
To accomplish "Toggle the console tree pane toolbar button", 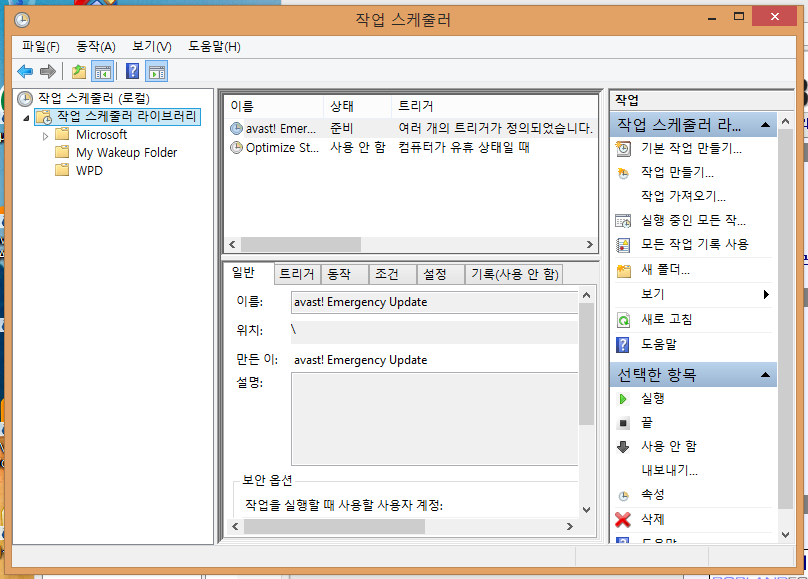I will (x=103, y=71).
